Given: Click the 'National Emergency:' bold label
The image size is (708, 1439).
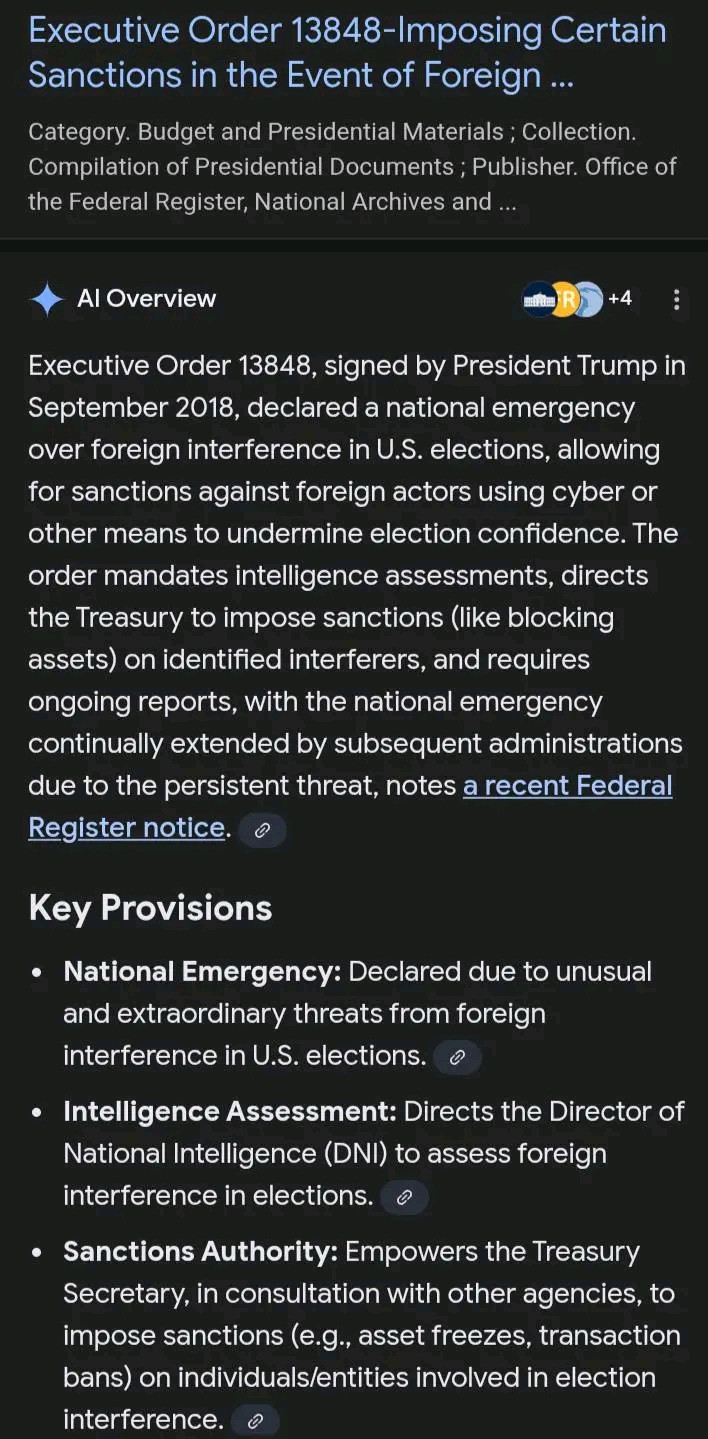Looking at the screenshot, I should tap(202, 972).
